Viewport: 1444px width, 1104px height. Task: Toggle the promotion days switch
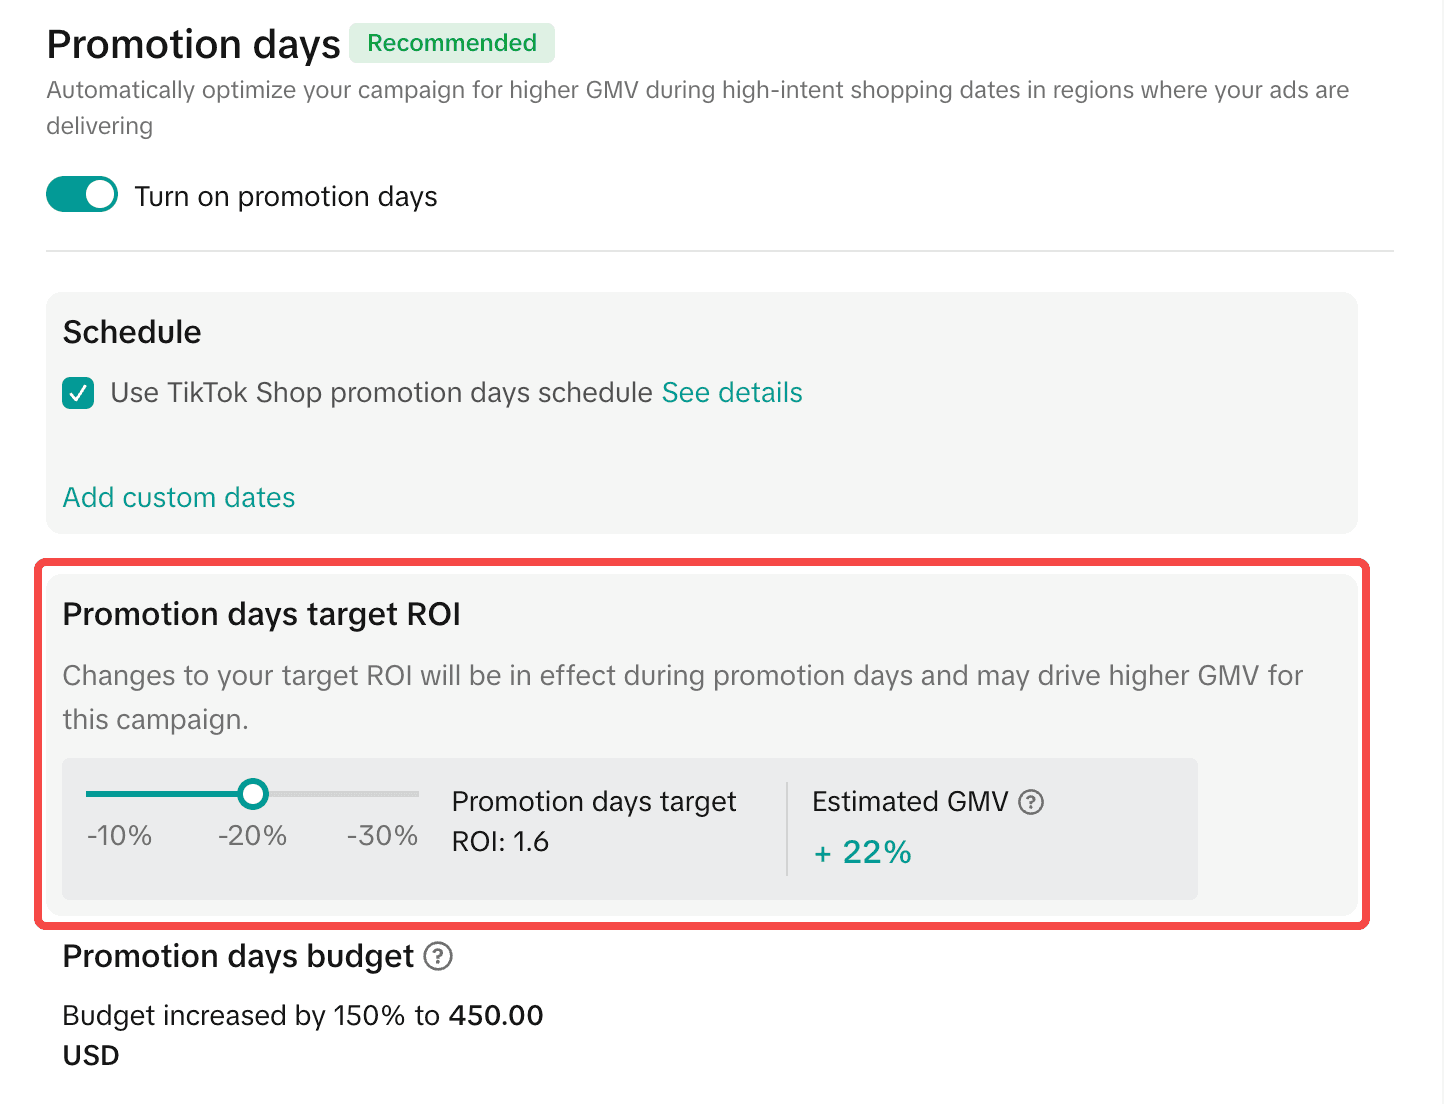(81, 194)
